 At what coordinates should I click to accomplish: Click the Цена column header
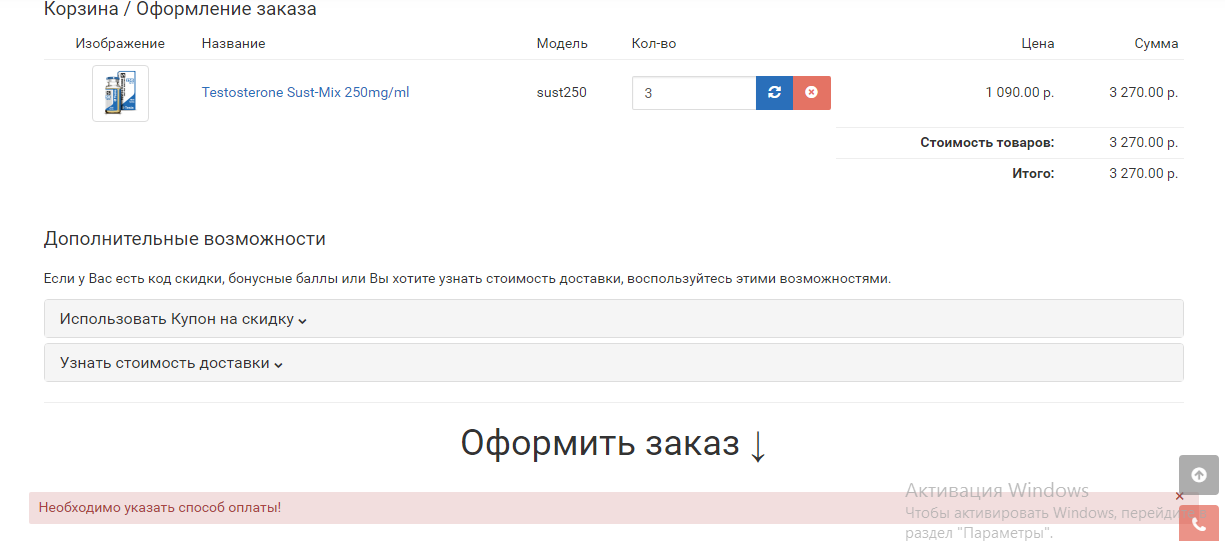(1037, 44)
